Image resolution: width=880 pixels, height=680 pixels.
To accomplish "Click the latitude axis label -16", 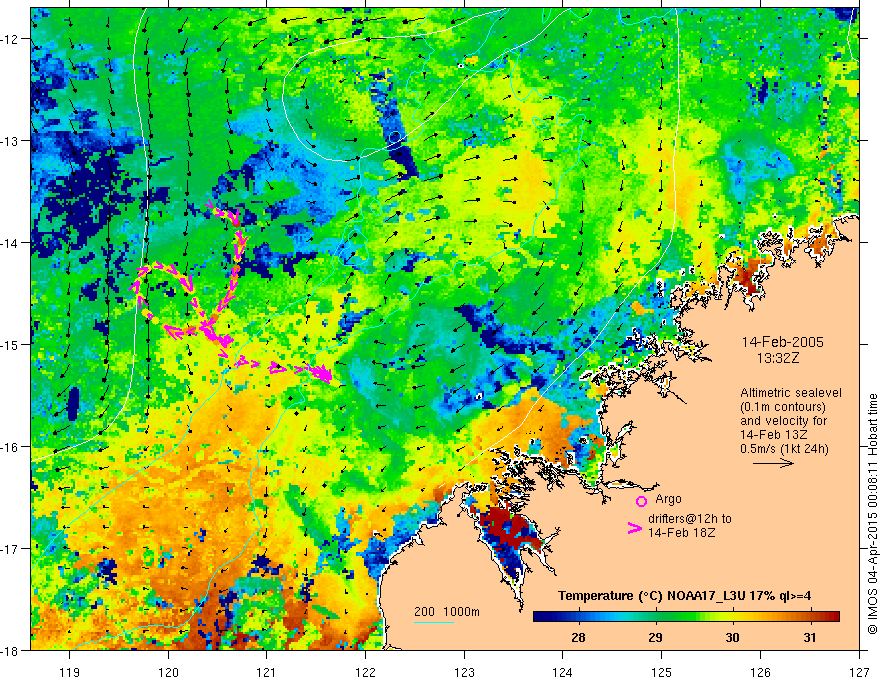I will [11, 447].
